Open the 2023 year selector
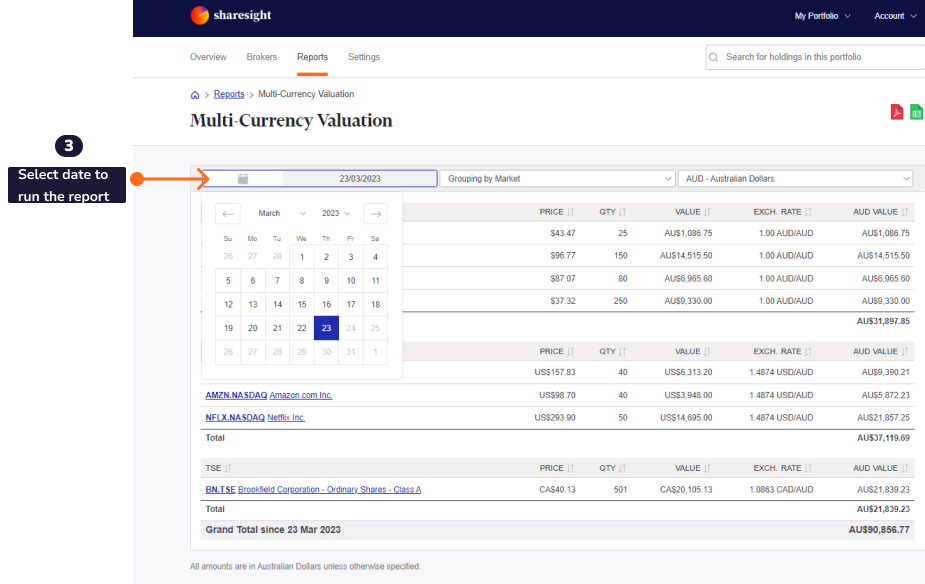The width and height of the screenshot is (925, 584). pyautogui.click(x=336, y=214)
